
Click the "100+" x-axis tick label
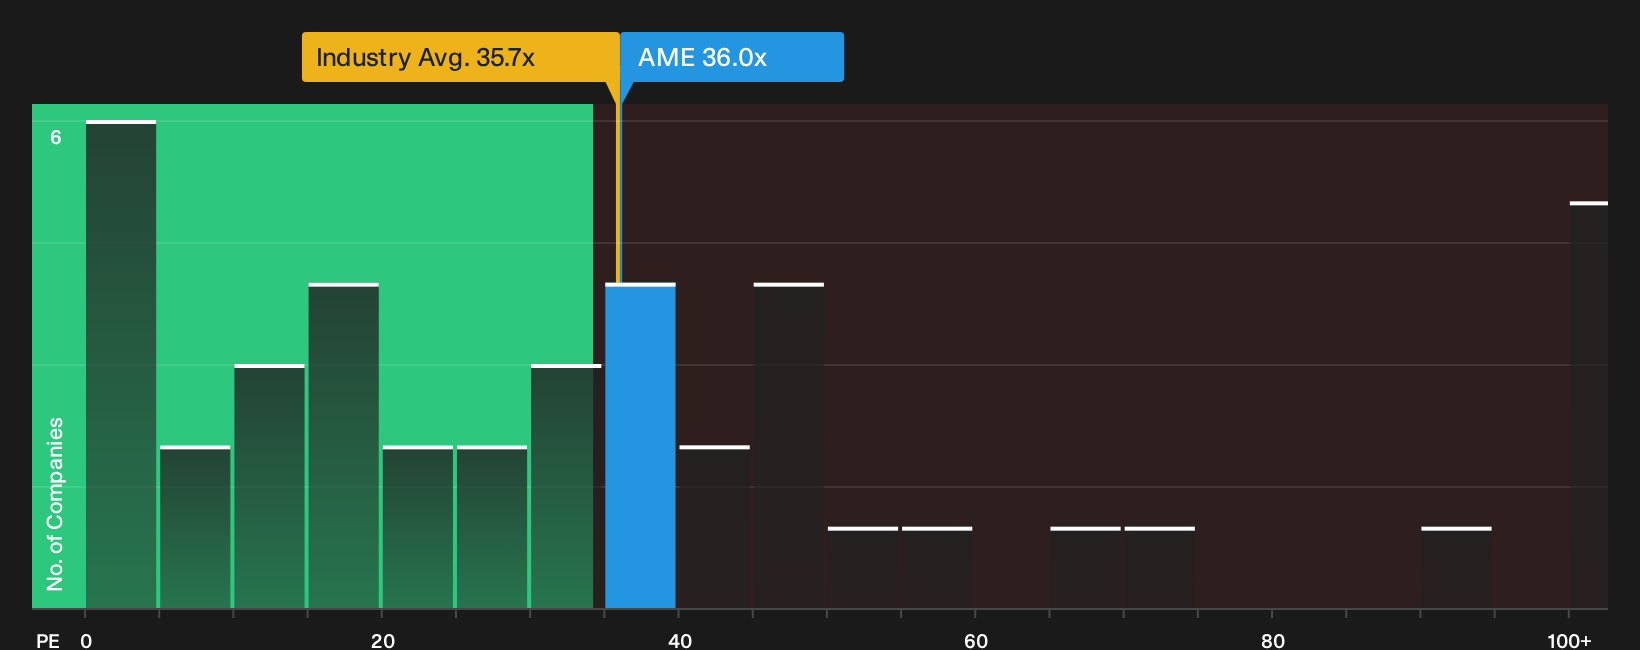coord(1569,640)
